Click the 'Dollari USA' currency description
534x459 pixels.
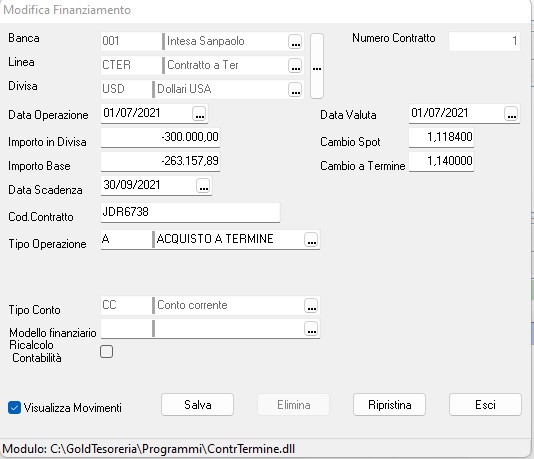[x=184, y=90]
